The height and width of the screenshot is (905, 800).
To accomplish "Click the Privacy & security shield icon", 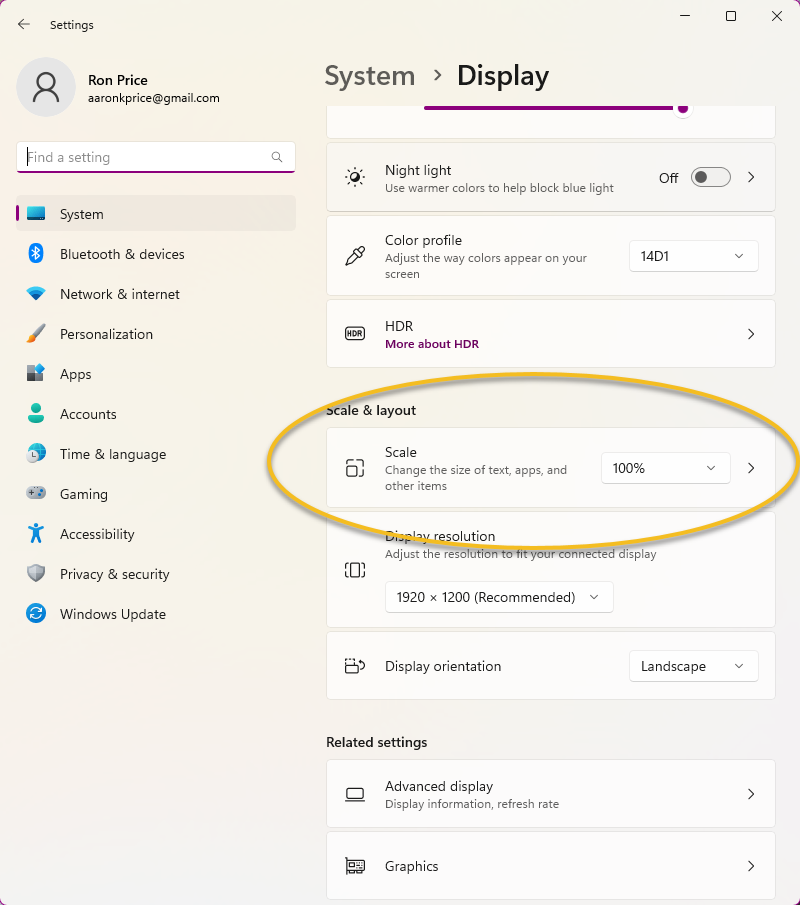I will pos(36,574).
